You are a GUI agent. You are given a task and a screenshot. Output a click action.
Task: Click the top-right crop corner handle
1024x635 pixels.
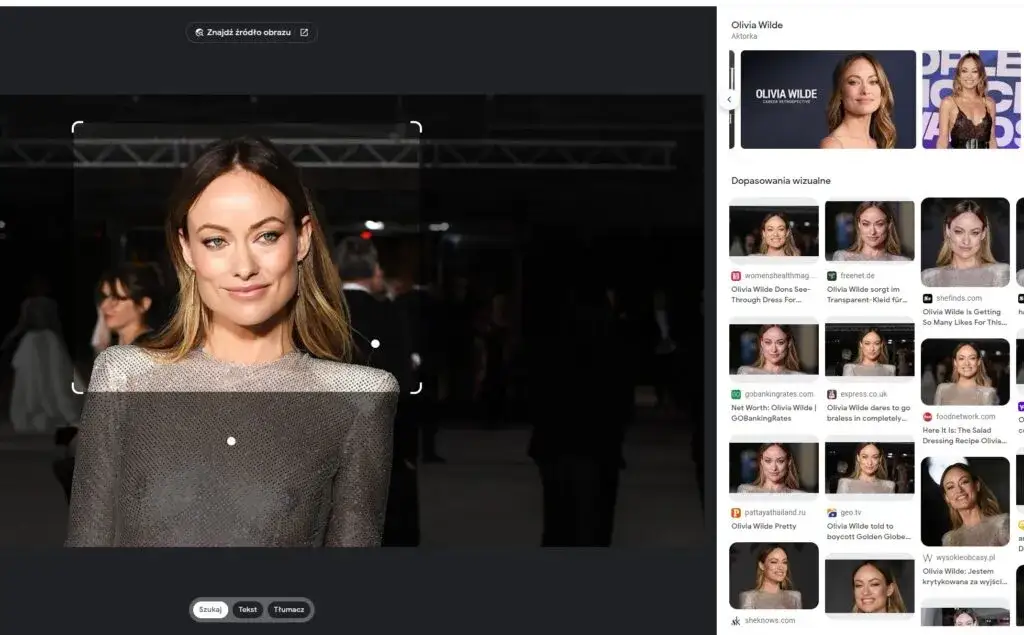pyautogui.click(x=415, y=127)
